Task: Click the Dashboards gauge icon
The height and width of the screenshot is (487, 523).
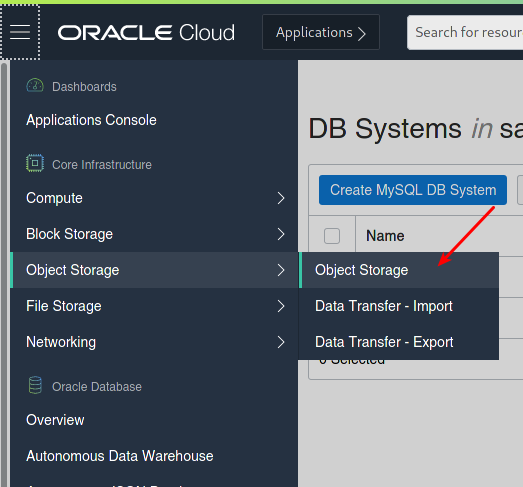Action: pos(35,86)
